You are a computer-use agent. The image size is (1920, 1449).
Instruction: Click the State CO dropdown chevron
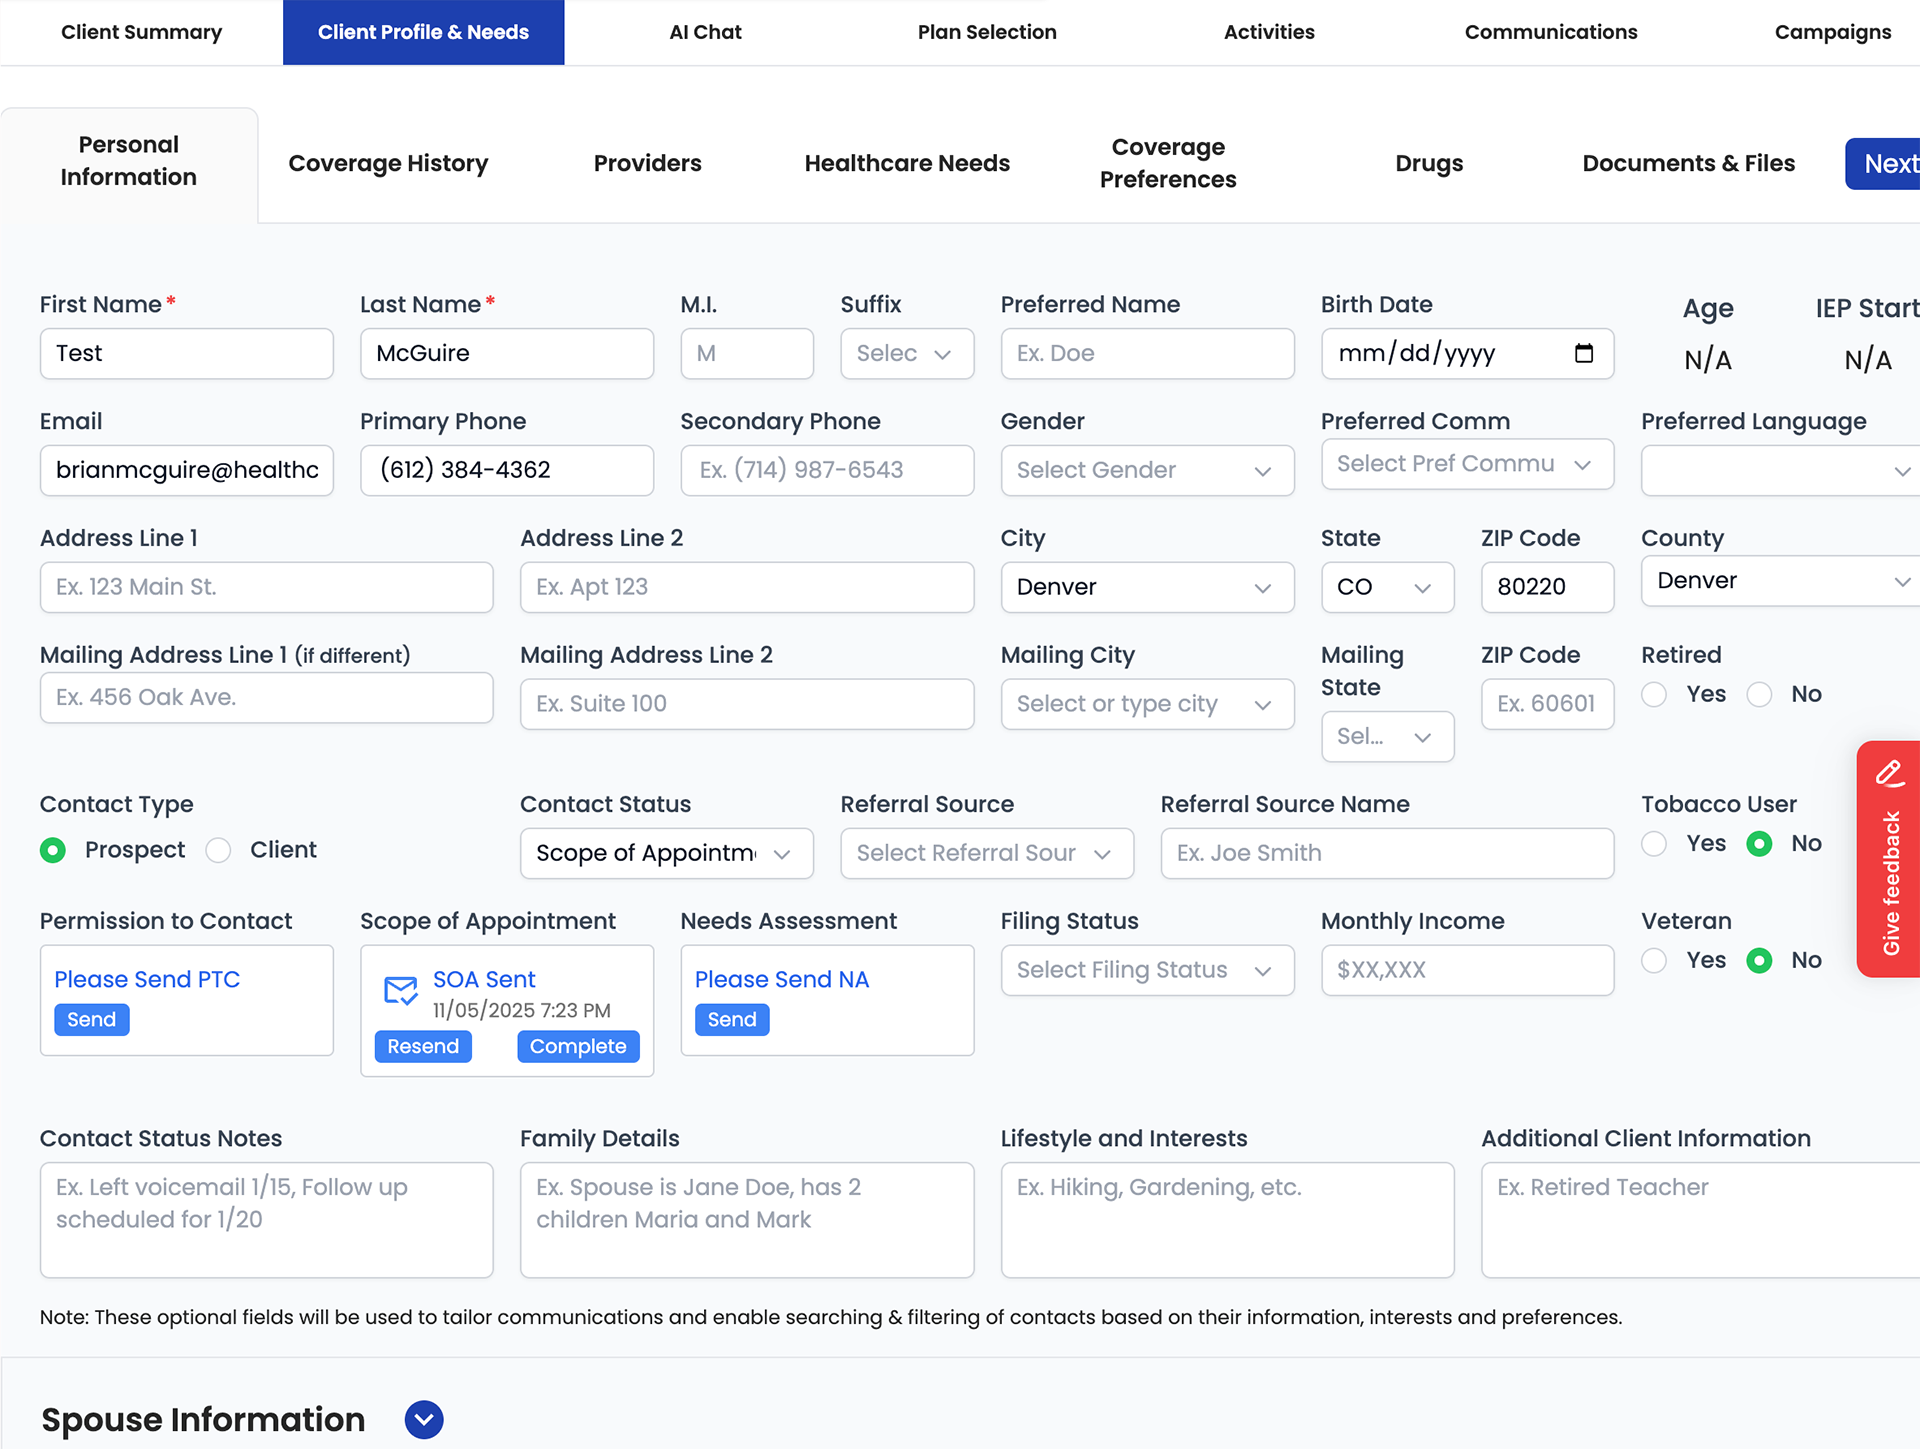click(x=1422, y=588)
